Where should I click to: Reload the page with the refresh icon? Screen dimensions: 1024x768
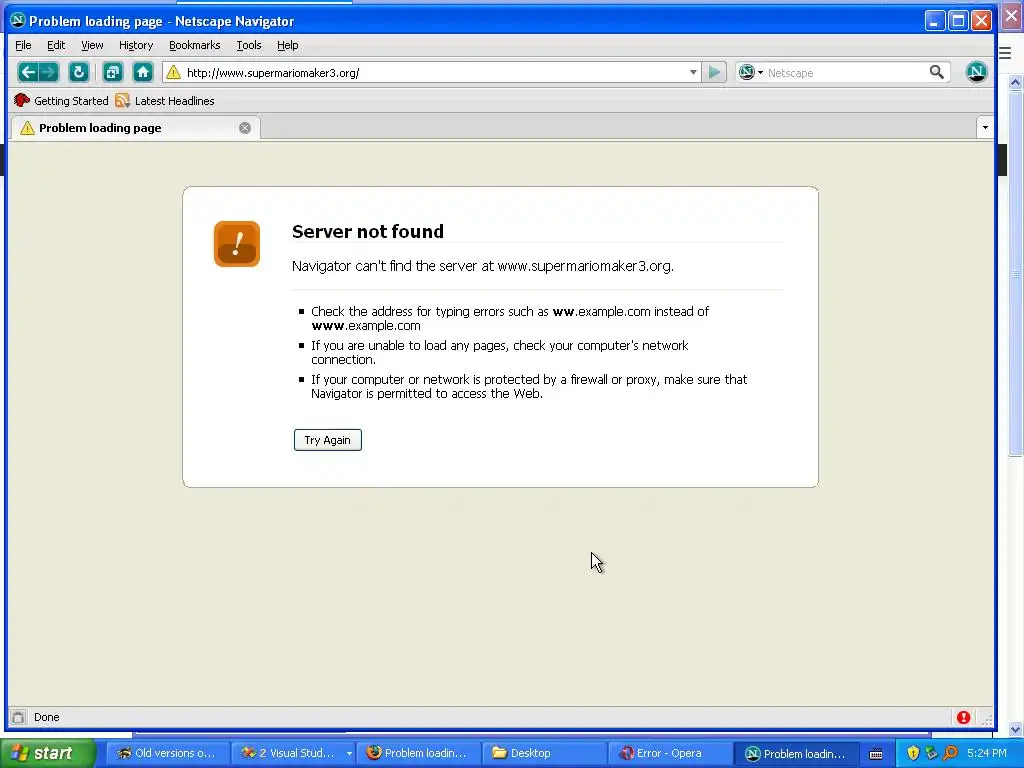point(79,72)
